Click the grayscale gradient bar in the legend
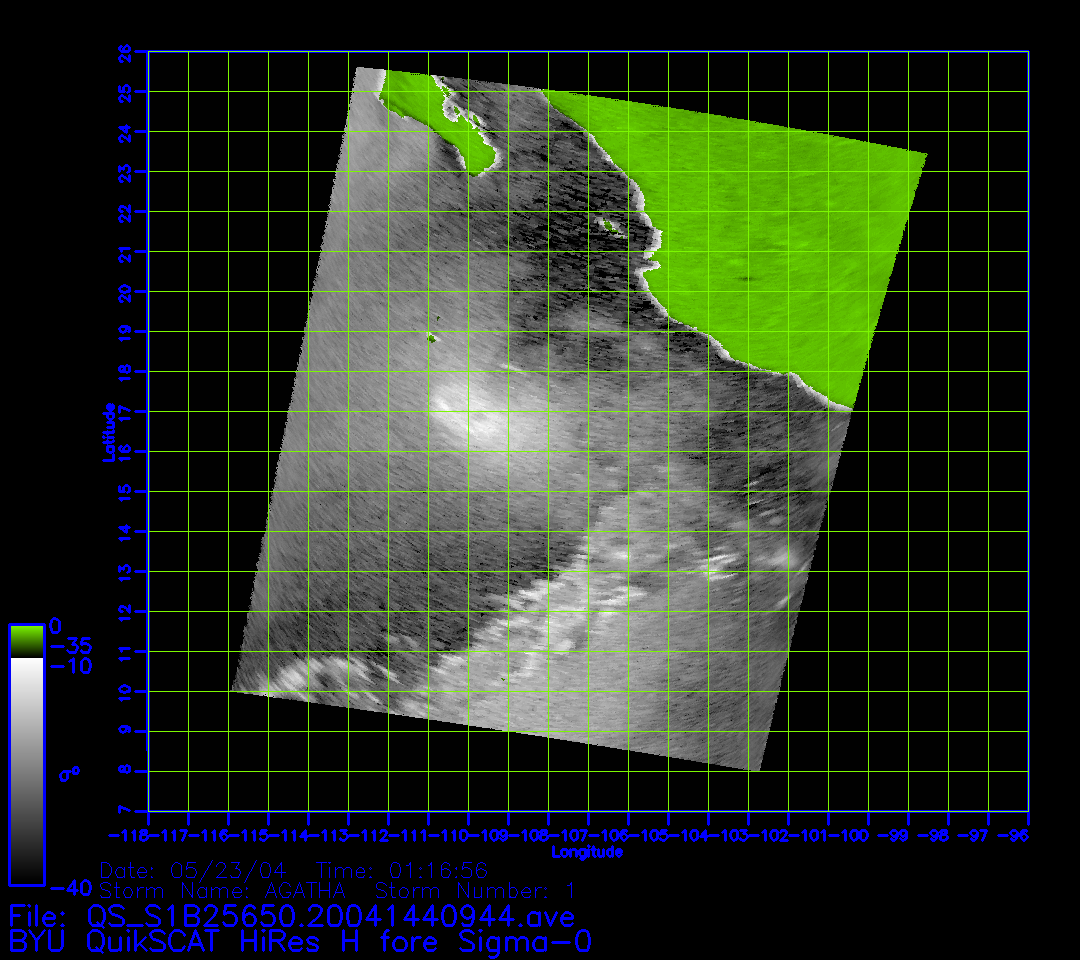The width and height of the screenshot is (1080, 960). pos(26,770)
